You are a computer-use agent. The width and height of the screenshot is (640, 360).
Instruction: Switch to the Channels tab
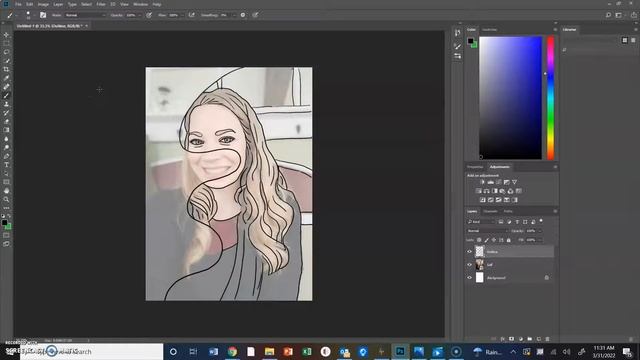[490, 211]
